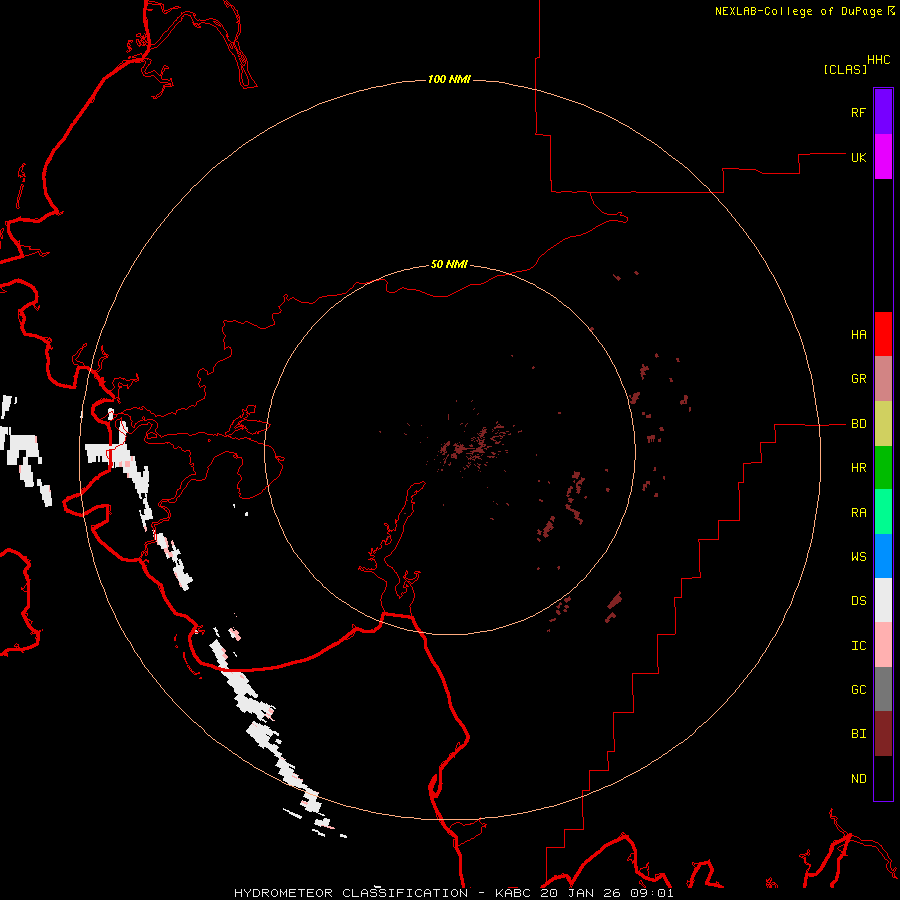
Task: Click the 20 JAN 26 date text
Action: click(x=581, y=893)
